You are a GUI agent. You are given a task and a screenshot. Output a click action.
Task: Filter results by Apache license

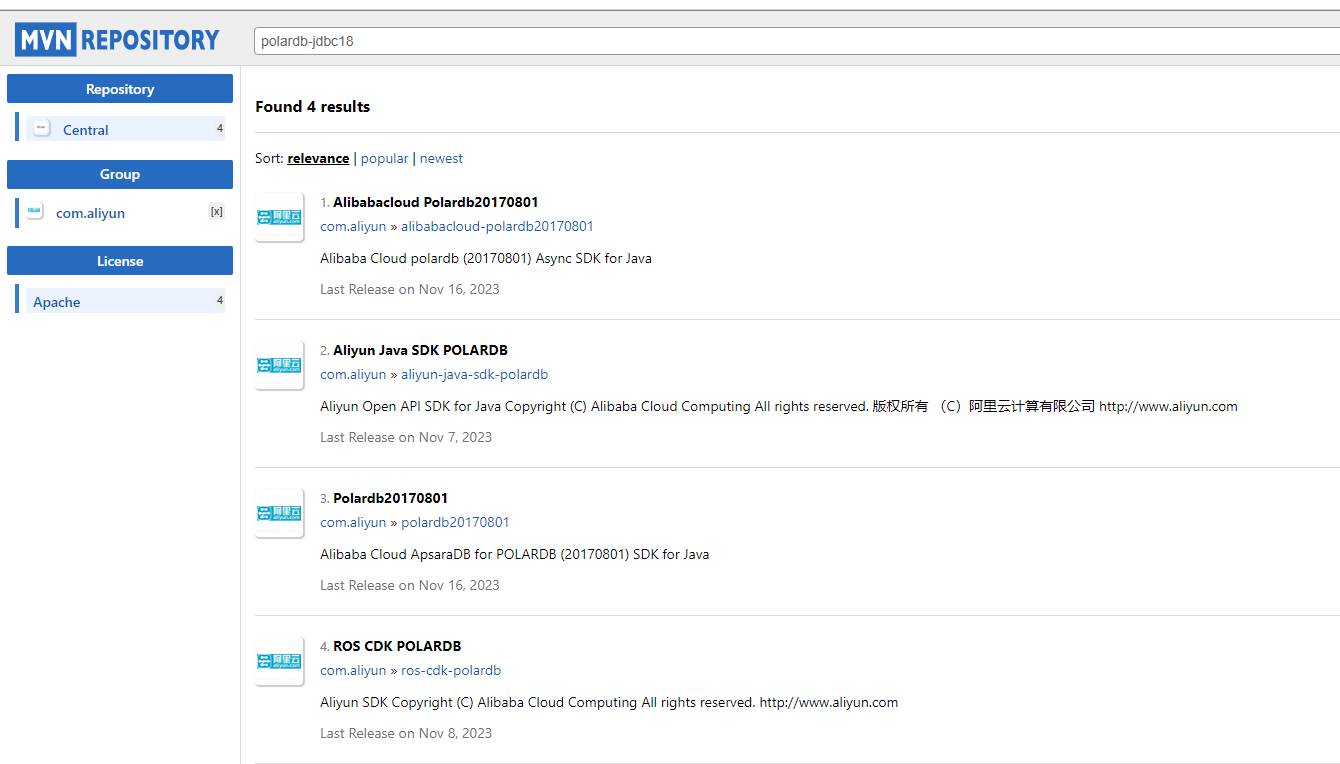pos(56,302)
